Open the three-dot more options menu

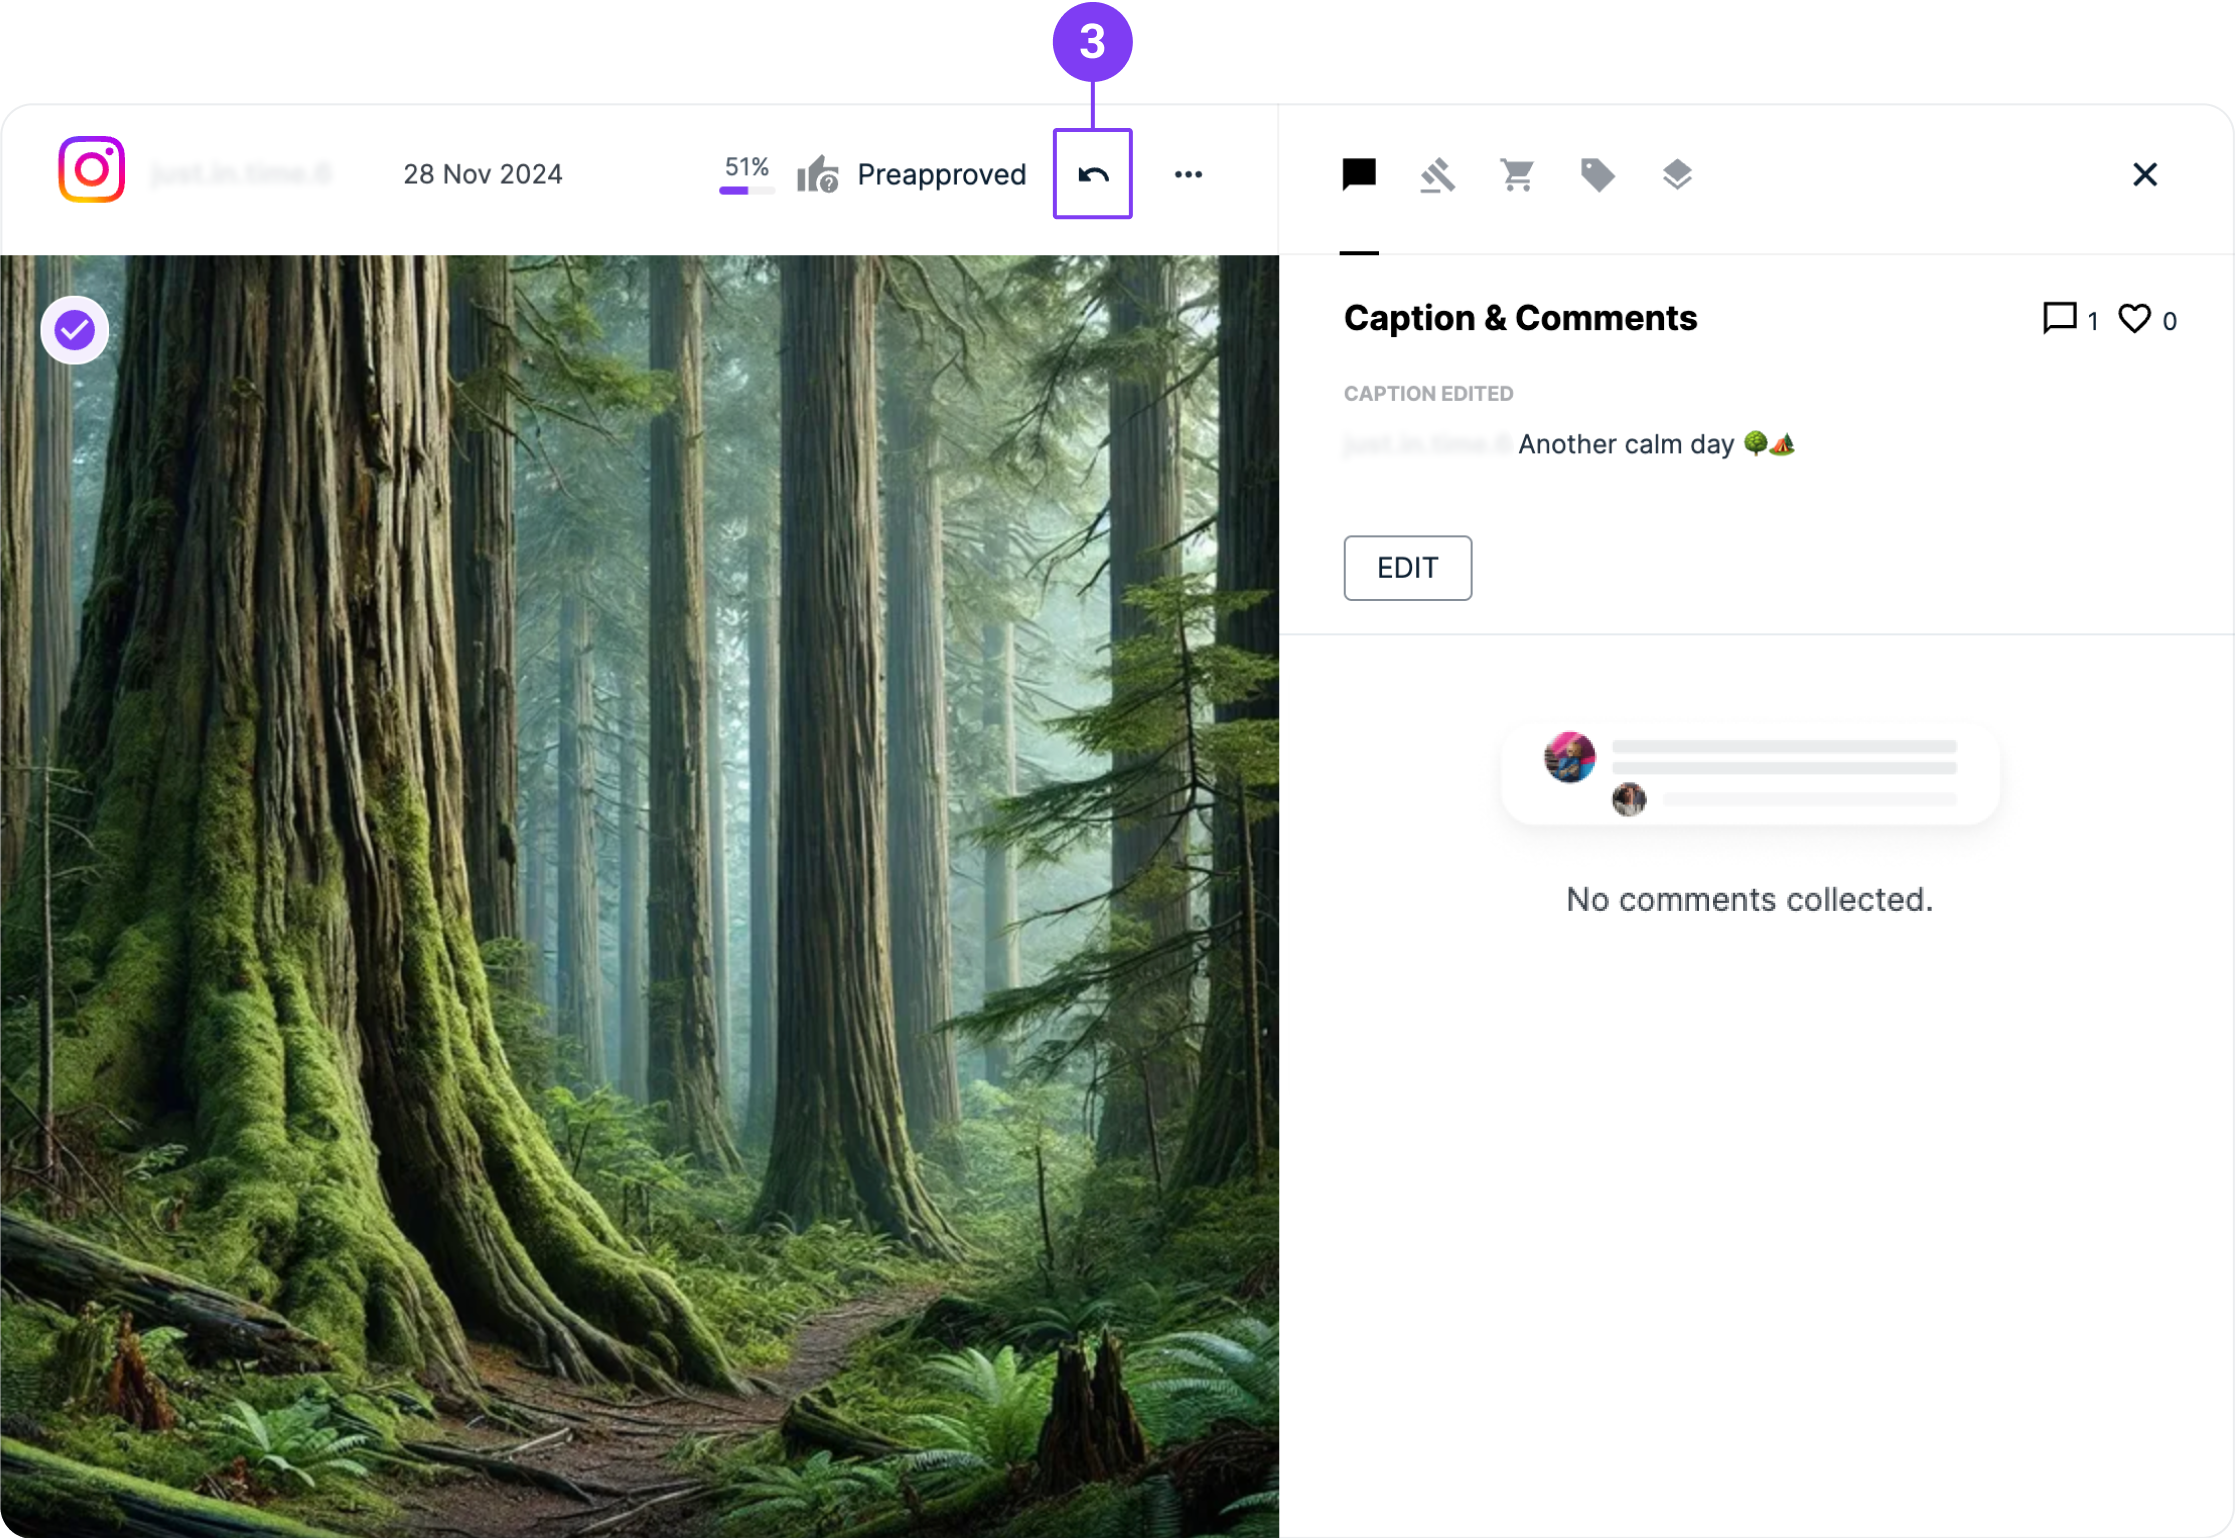[1188, 174]
